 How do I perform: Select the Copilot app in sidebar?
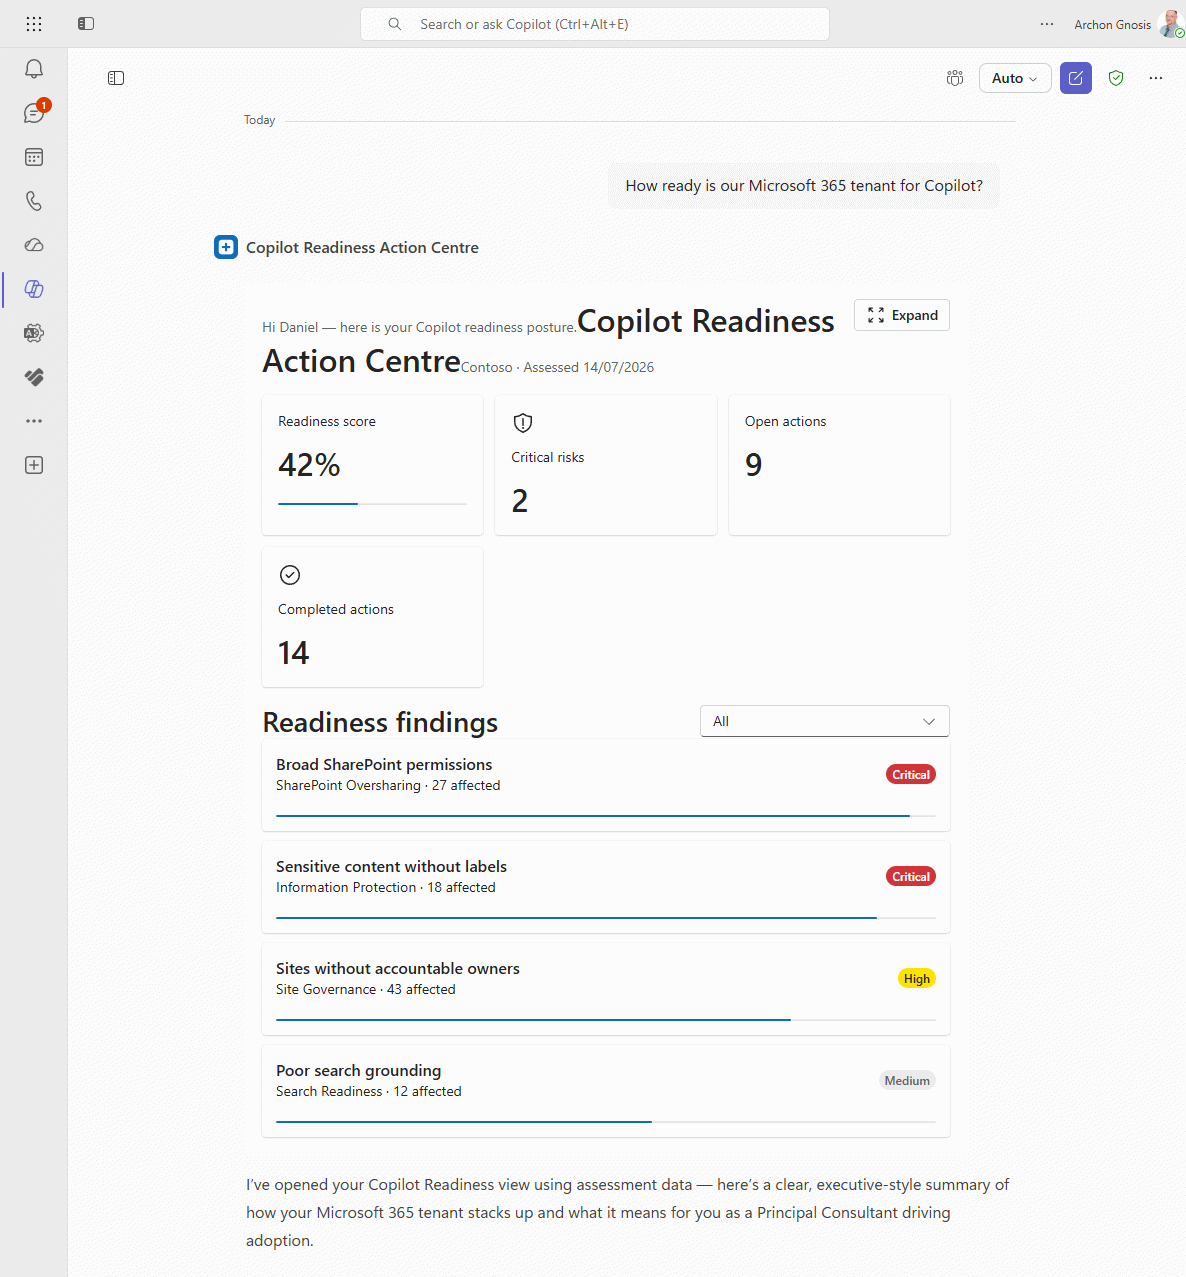34,289
